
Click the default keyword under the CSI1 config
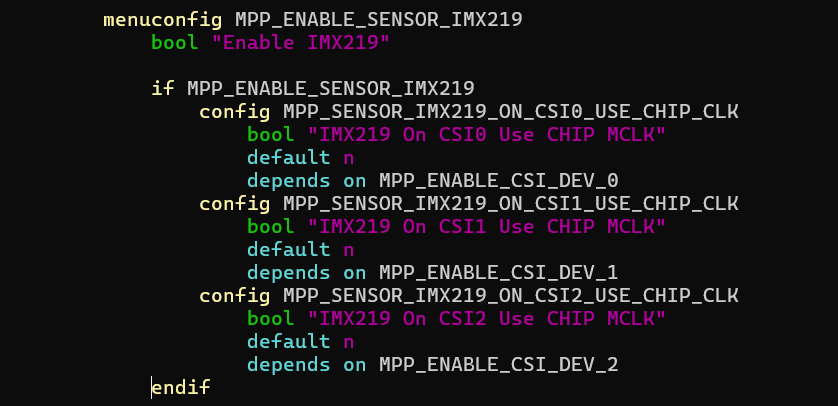click(x=288, y=249)
